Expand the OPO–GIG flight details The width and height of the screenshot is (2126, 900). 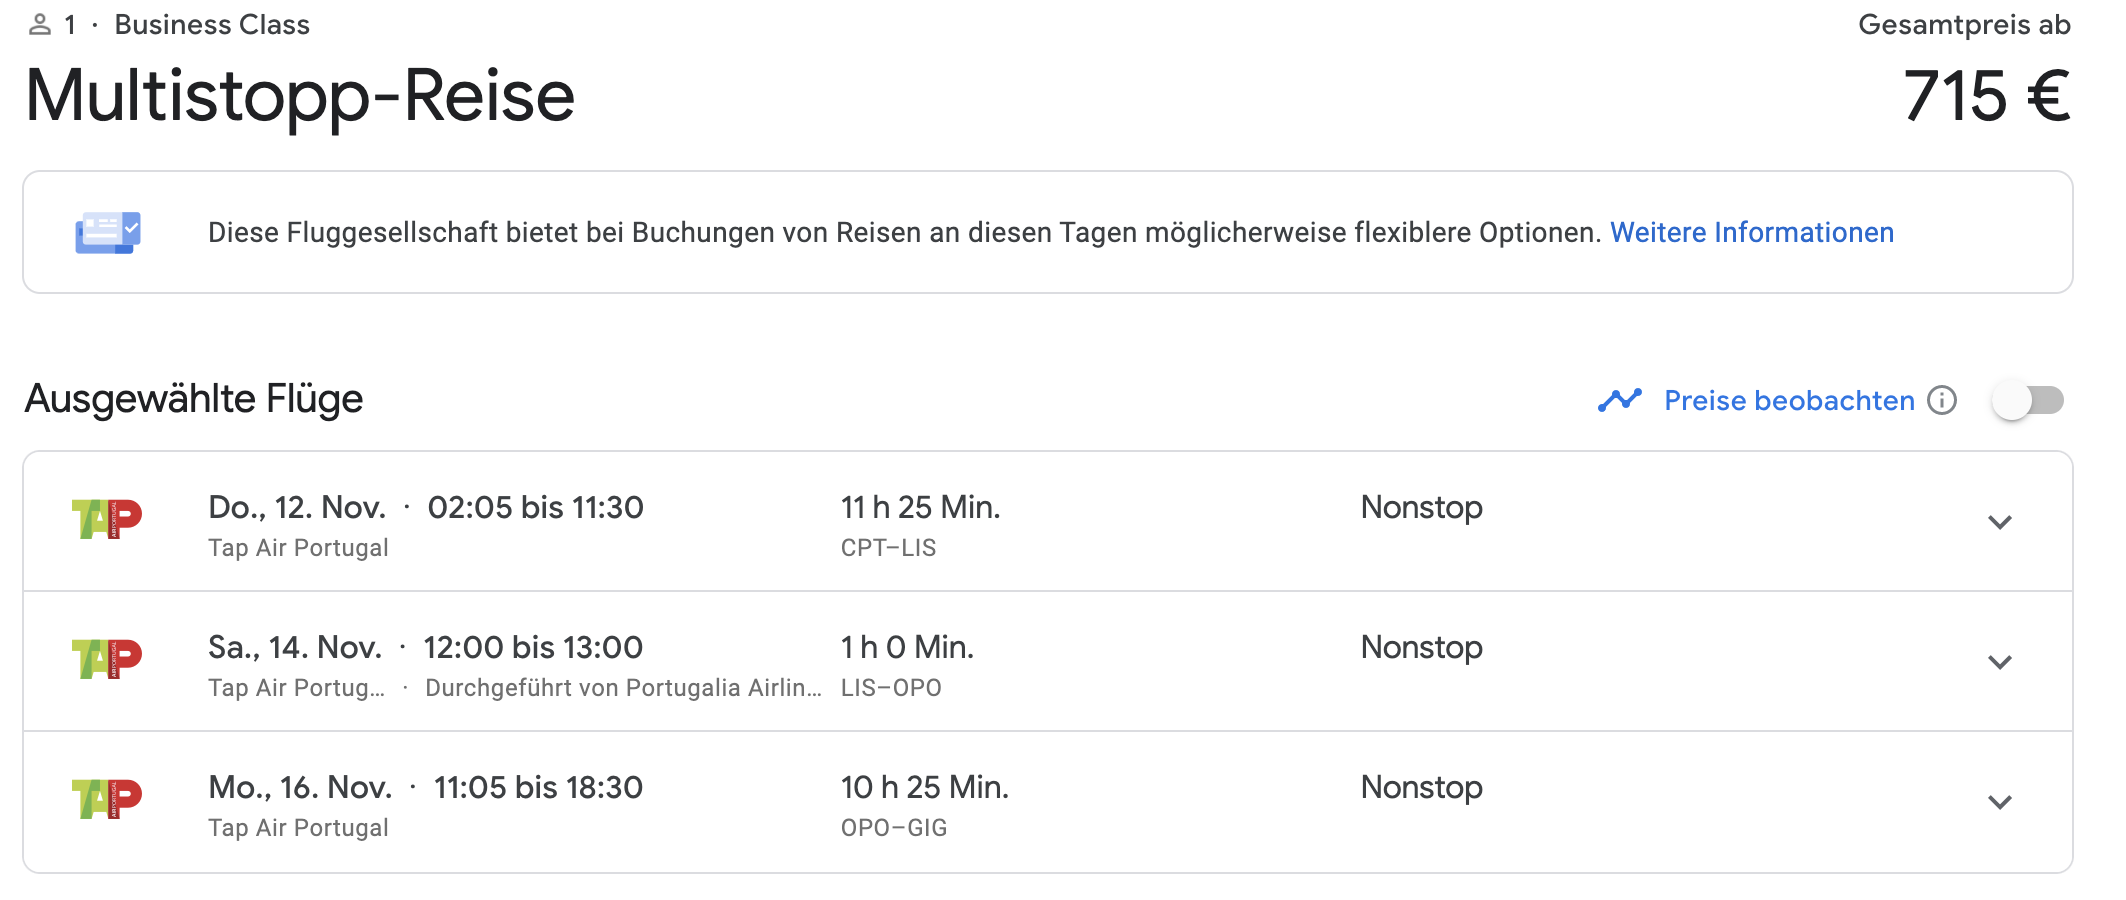click(2000, 802)
